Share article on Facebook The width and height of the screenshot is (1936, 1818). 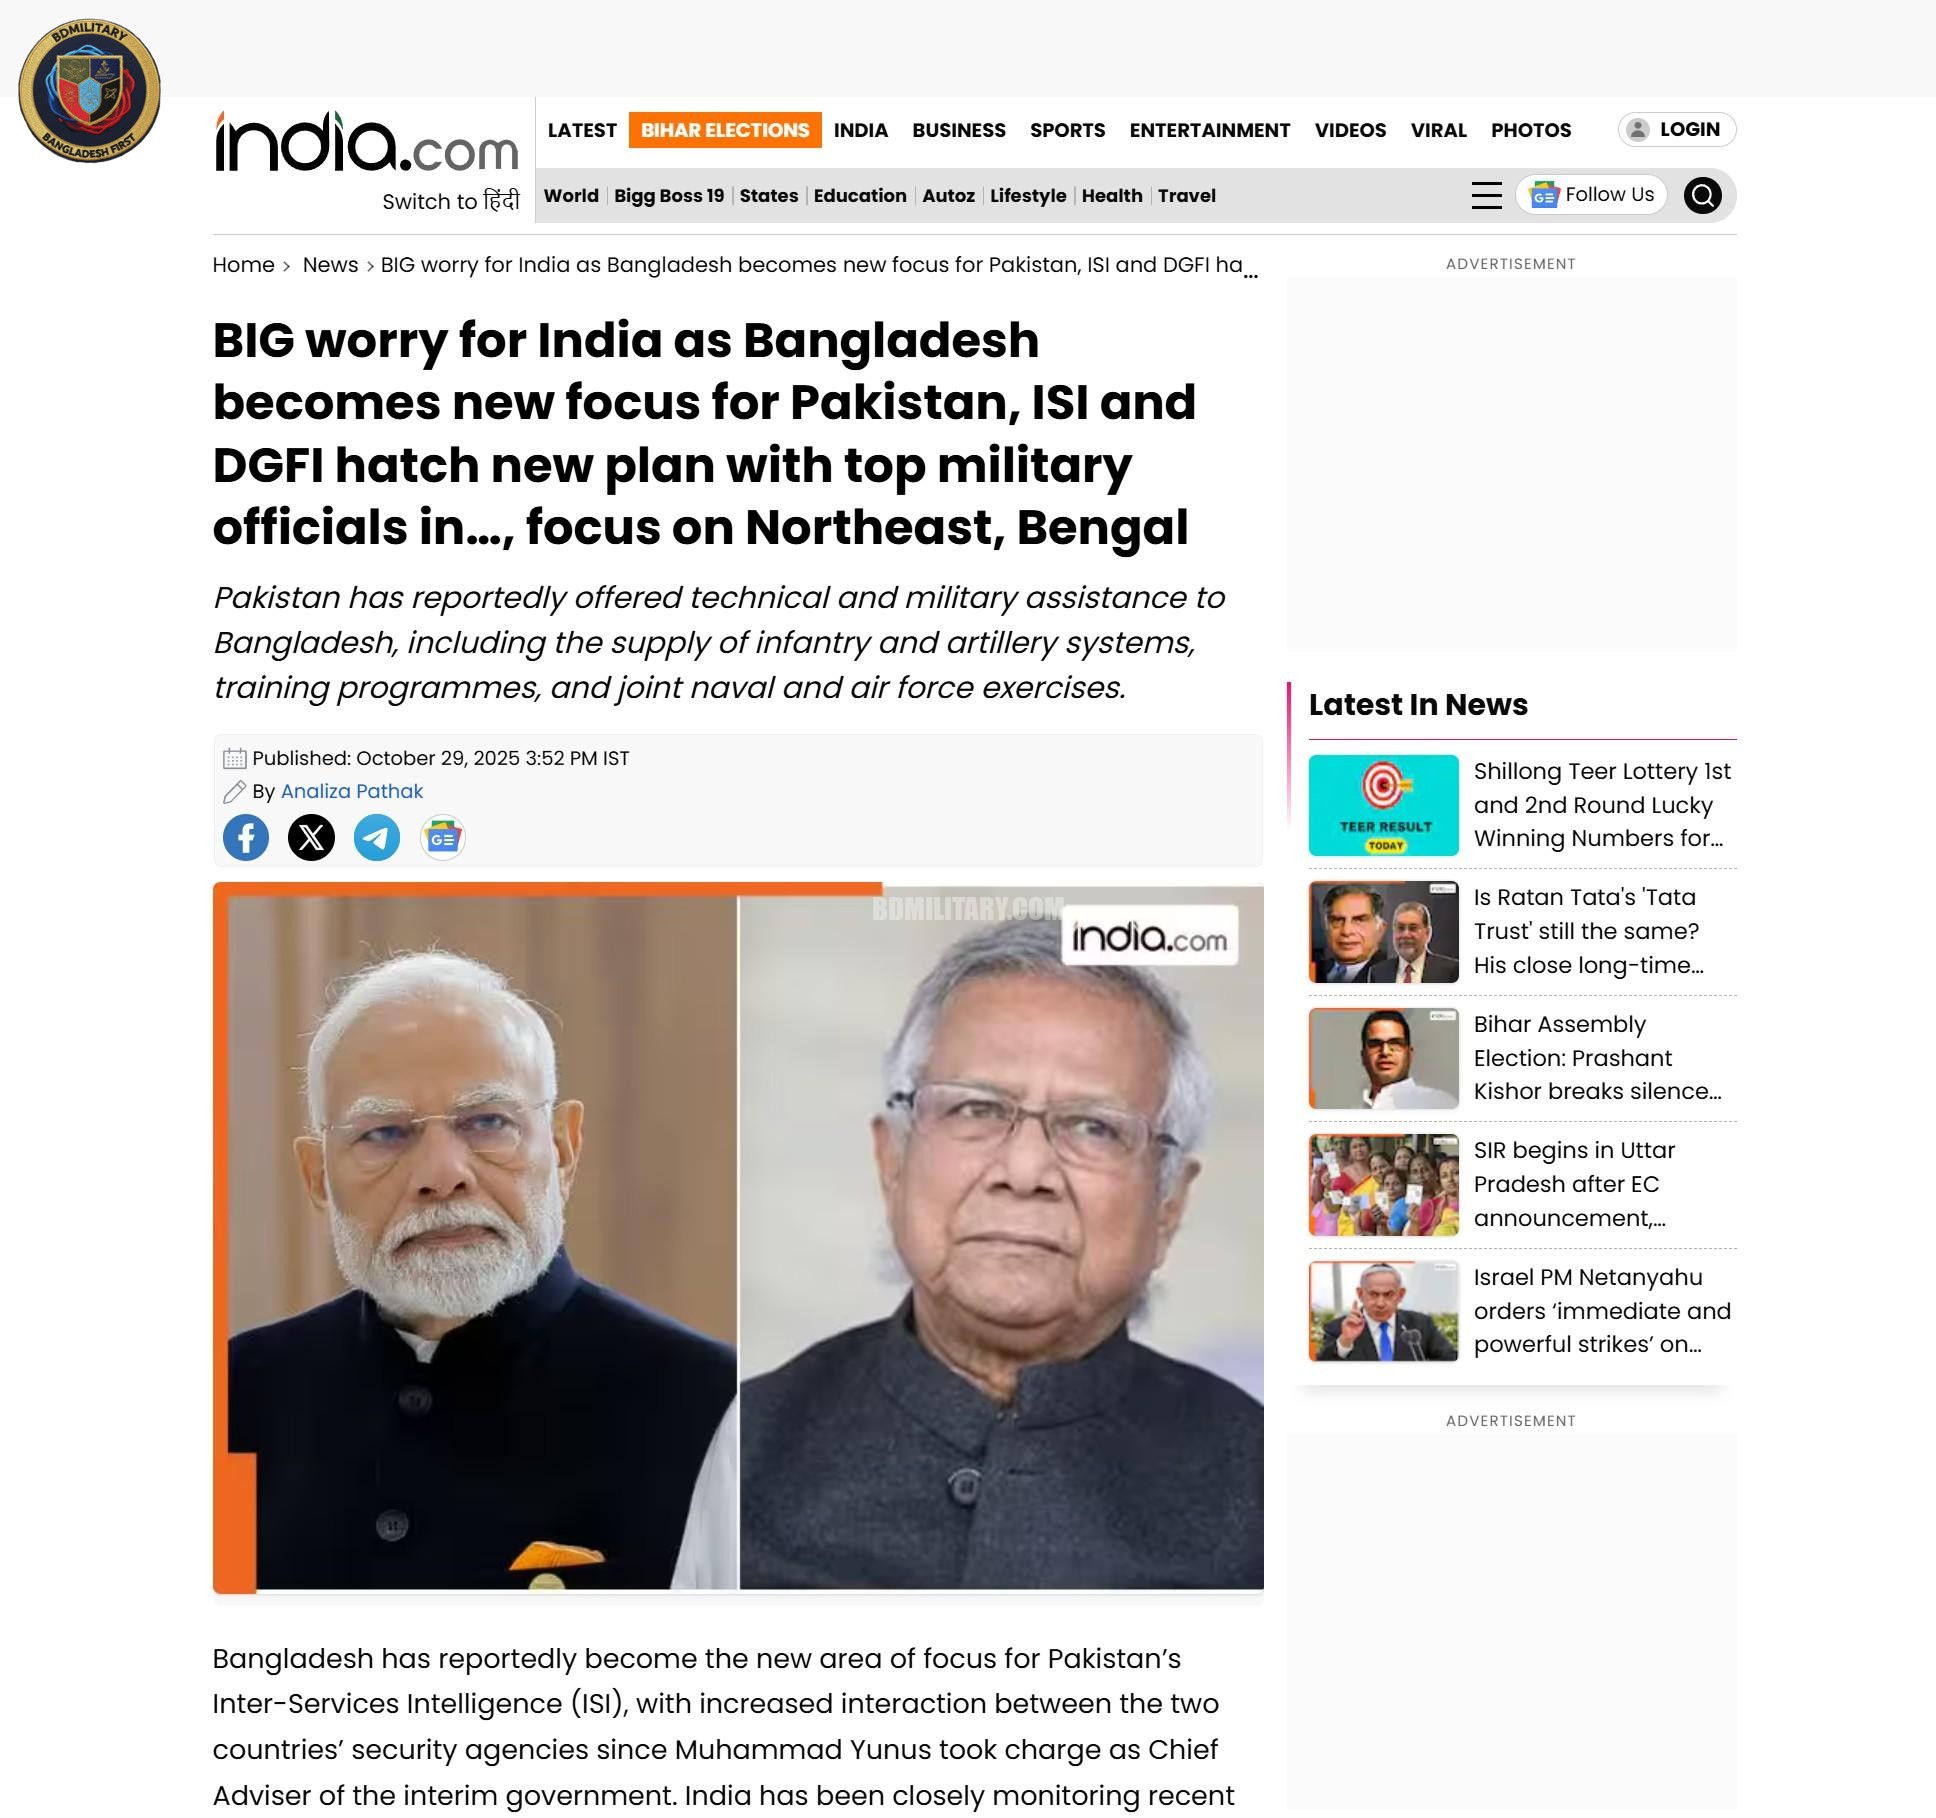pyautogui.click(x=246, y=837)
